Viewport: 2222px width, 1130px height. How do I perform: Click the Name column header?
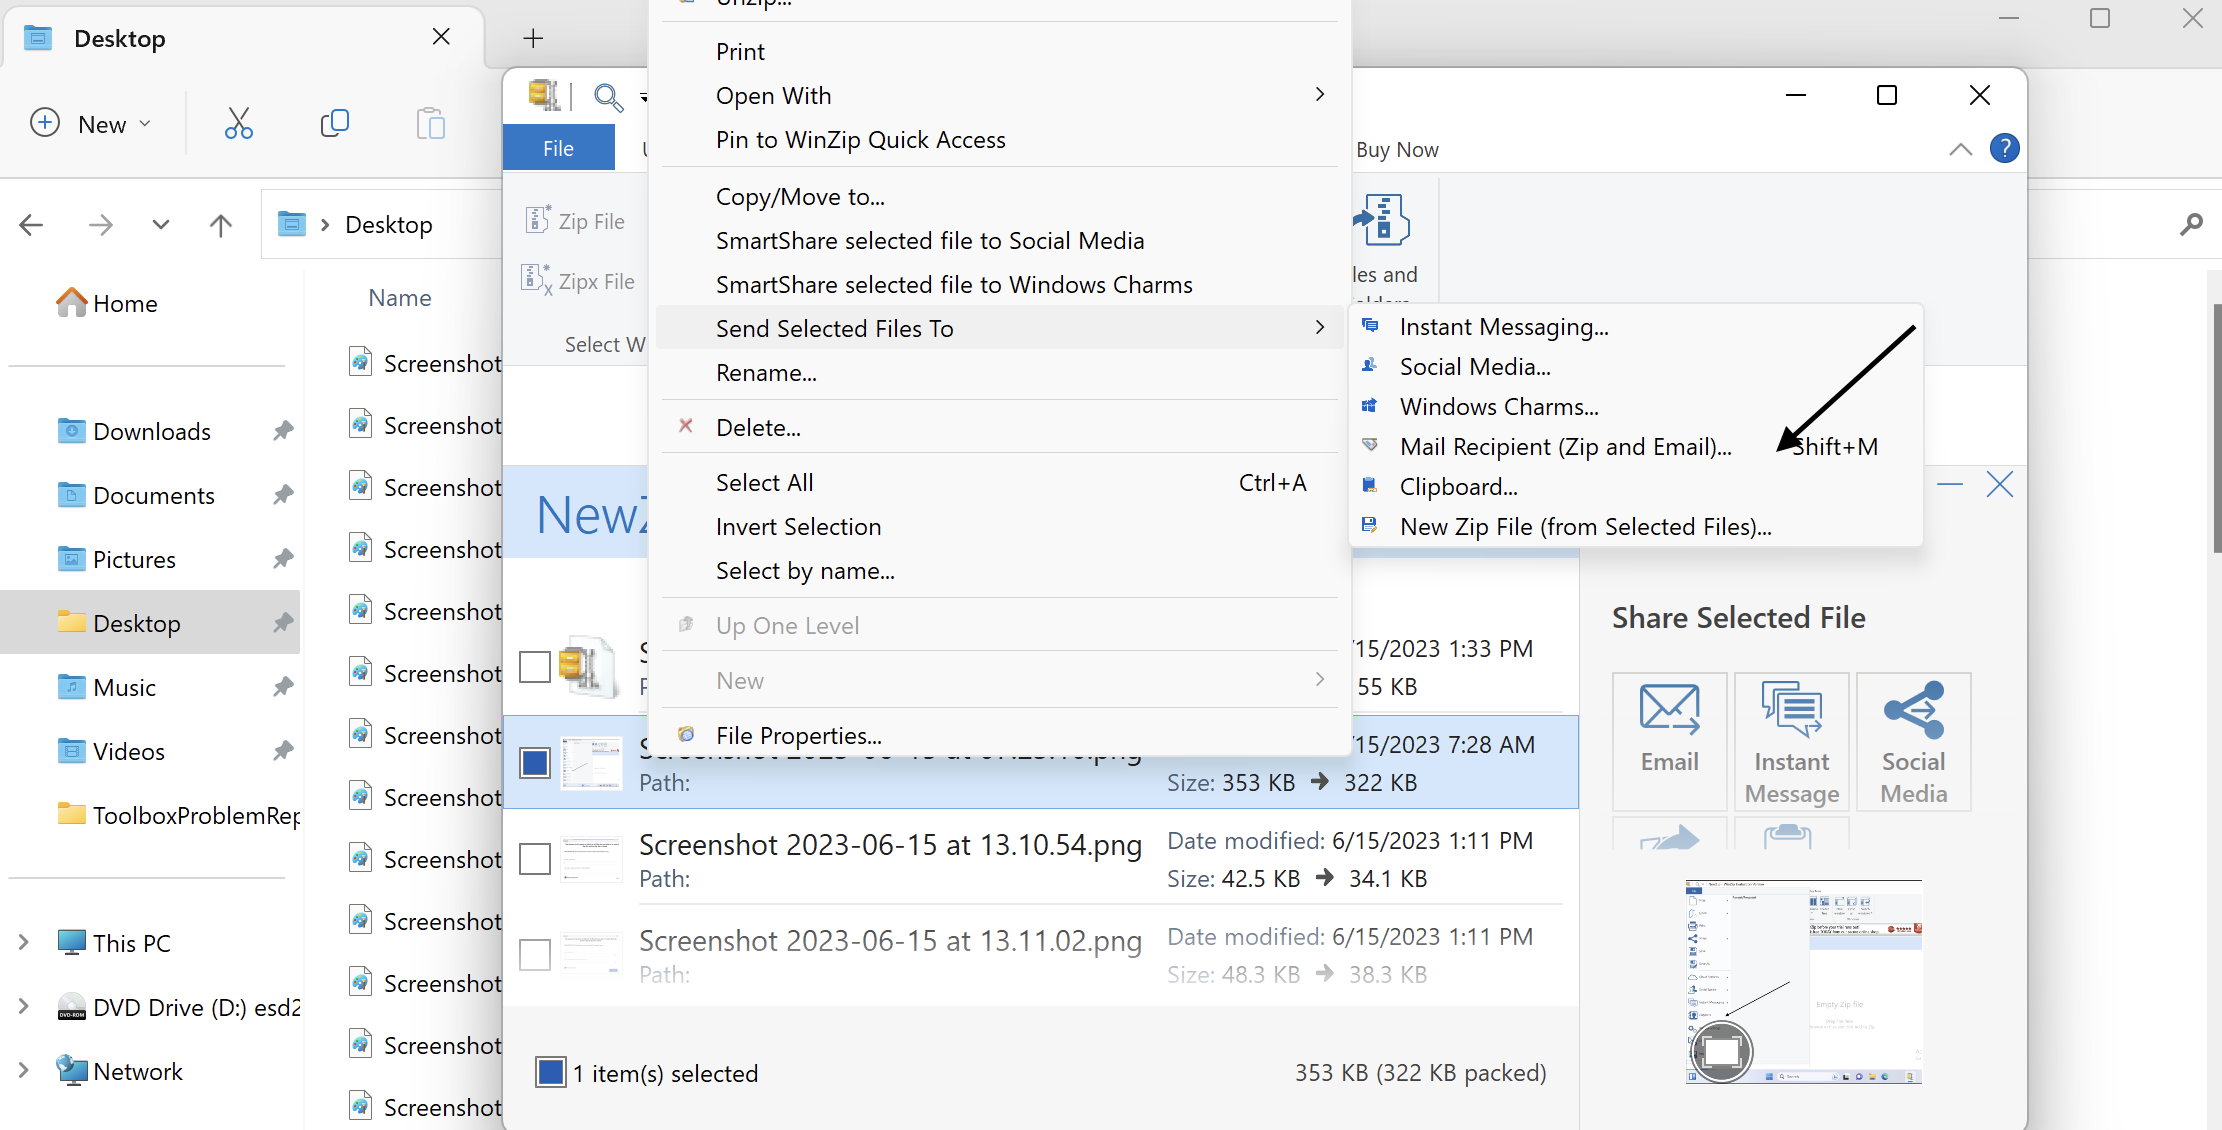point(400,298)
